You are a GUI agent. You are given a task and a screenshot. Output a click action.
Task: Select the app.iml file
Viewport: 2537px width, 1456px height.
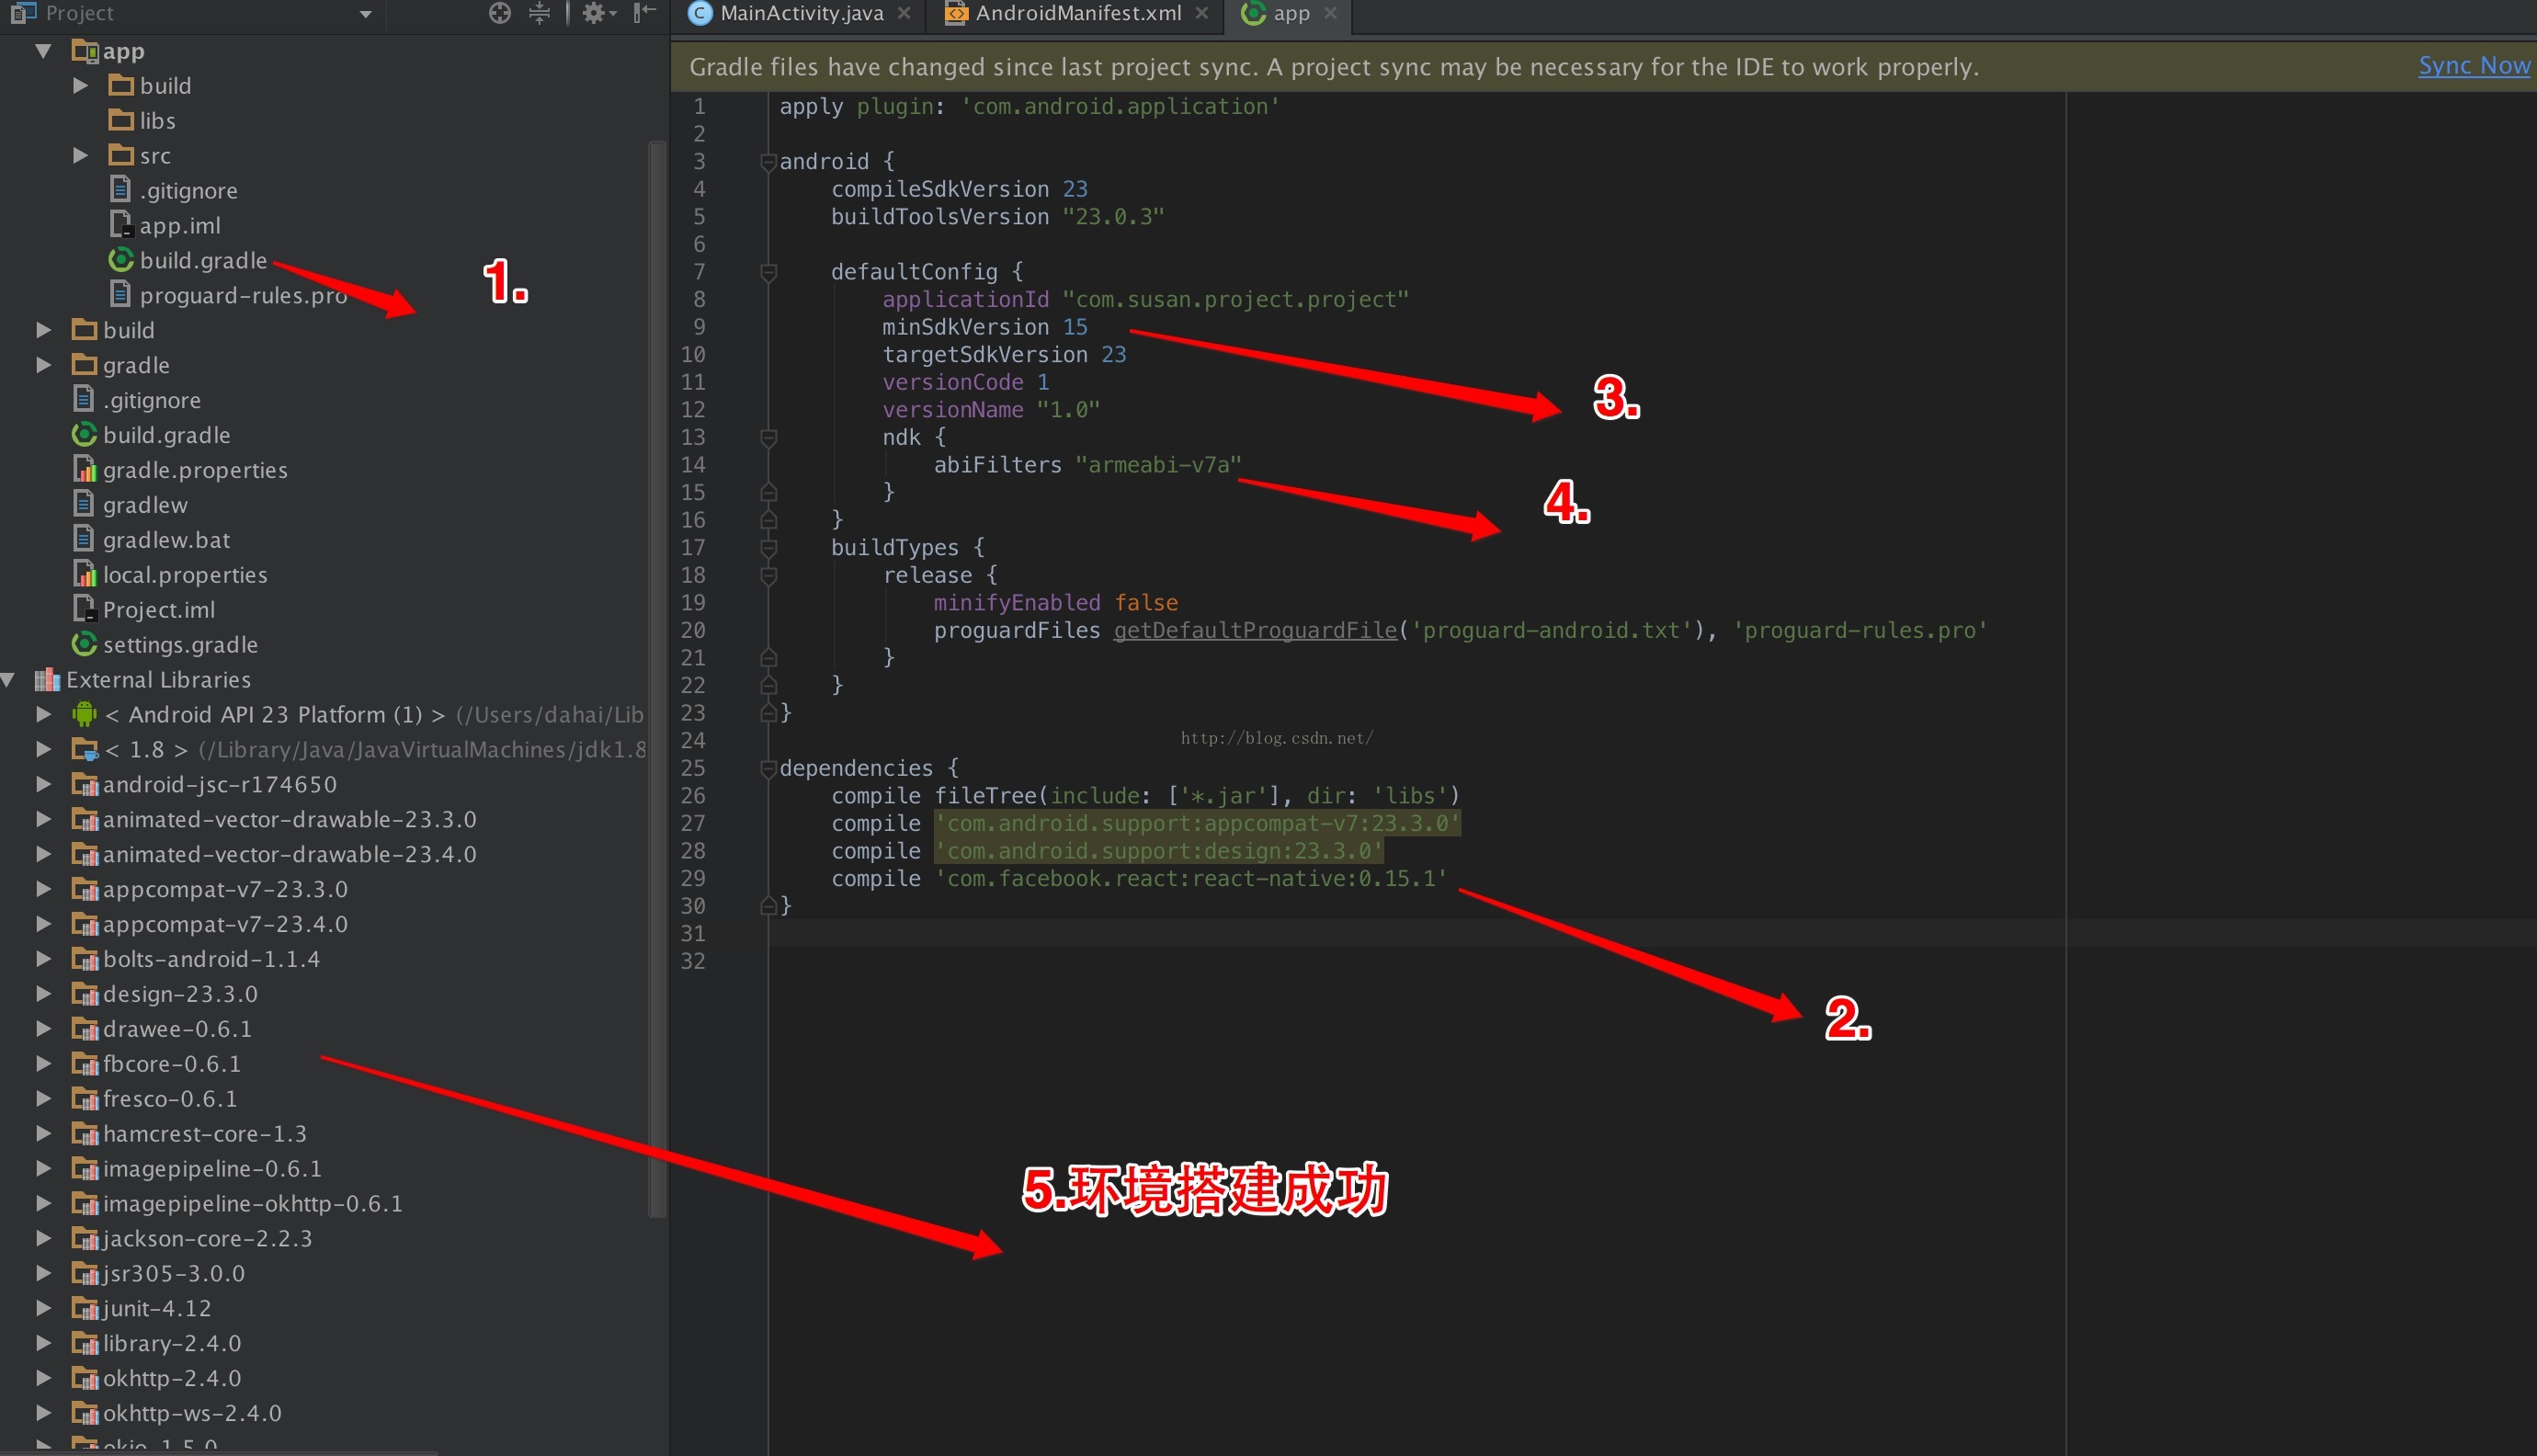pos(180,226)
